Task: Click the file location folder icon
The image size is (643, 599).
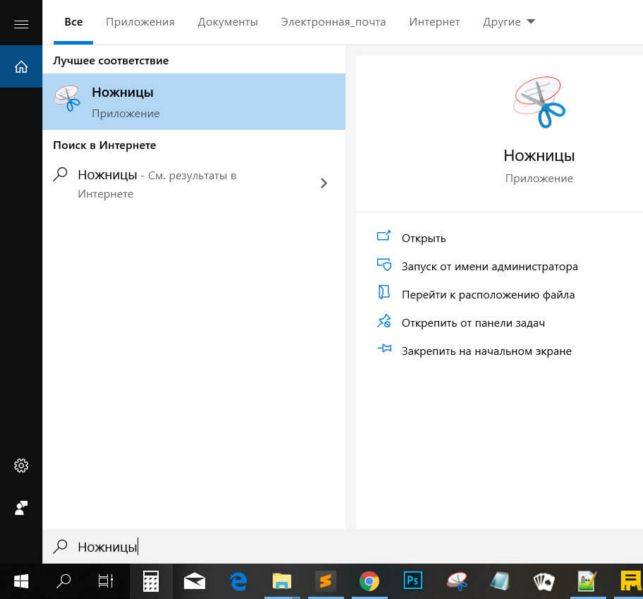Action: [x=384, y=292]
